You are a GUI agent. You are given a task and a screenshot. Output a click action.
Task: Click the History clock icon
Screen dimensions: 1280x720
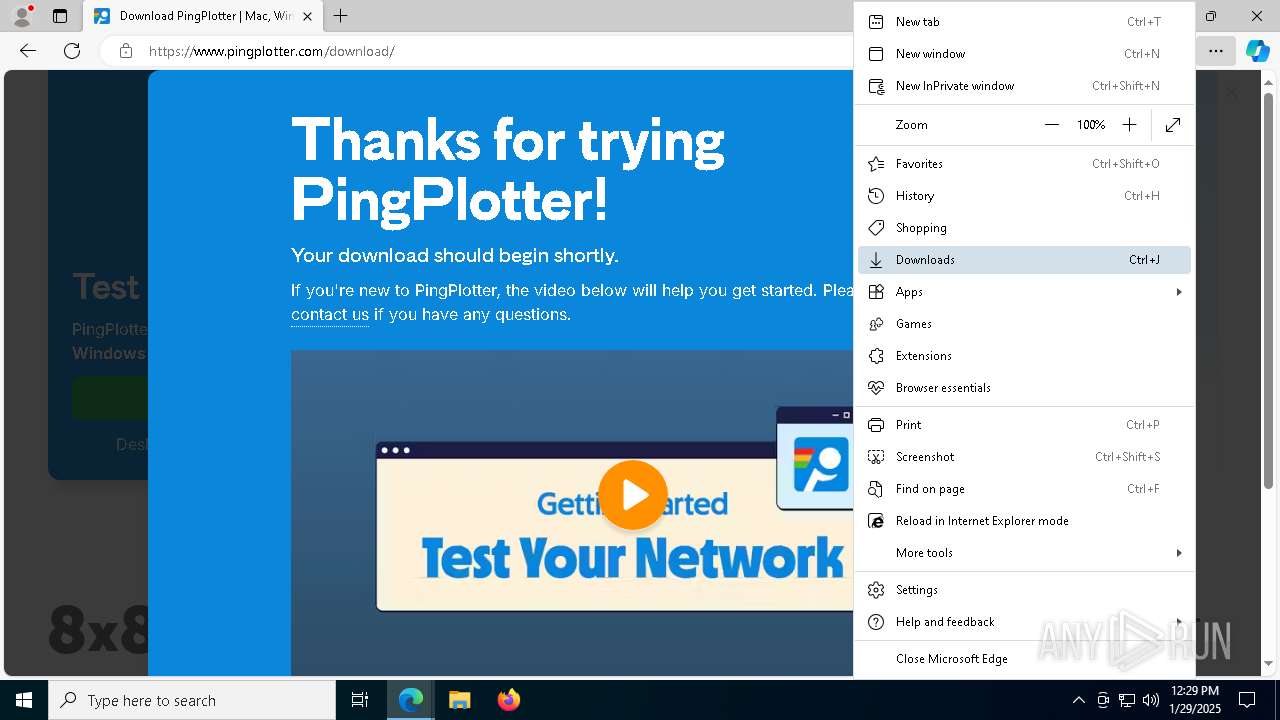pyautogui.click(x=876, y=196)
